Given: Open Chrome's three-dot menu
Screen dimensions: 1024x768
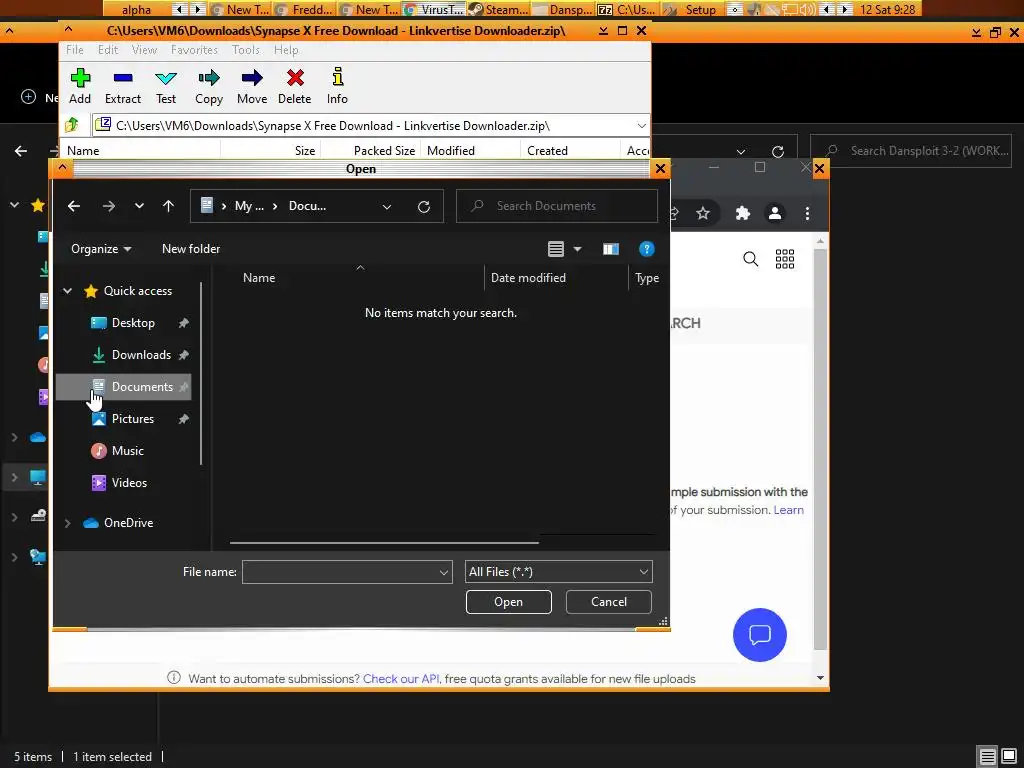Looking at the screenshot, I should 807,213.
